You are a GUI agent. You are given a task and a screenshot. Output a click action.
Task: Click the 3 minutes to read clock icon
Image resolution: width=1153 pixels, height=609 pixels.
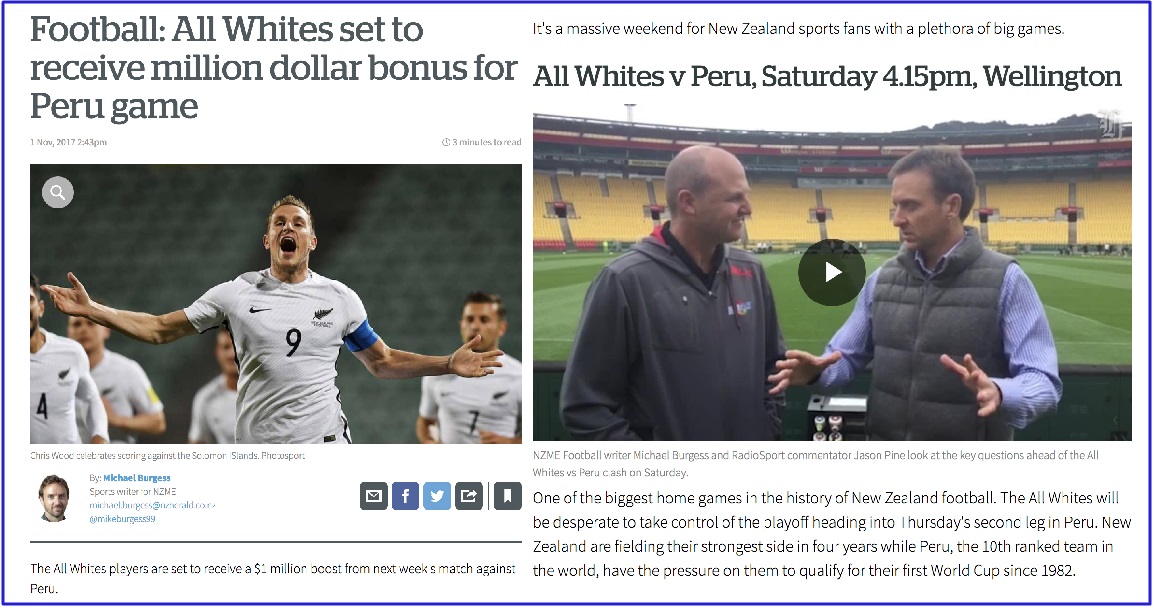coord(446,142)
